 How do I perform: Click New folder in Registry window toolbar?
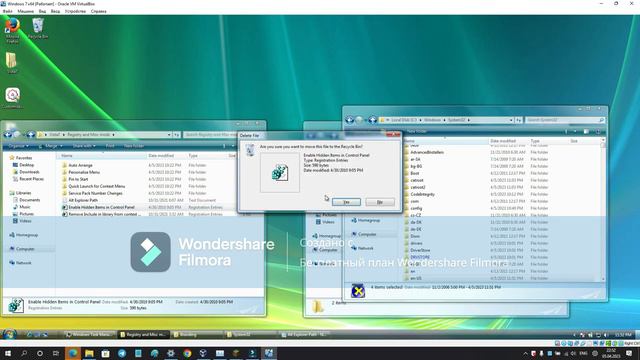[x=133, y=146]
